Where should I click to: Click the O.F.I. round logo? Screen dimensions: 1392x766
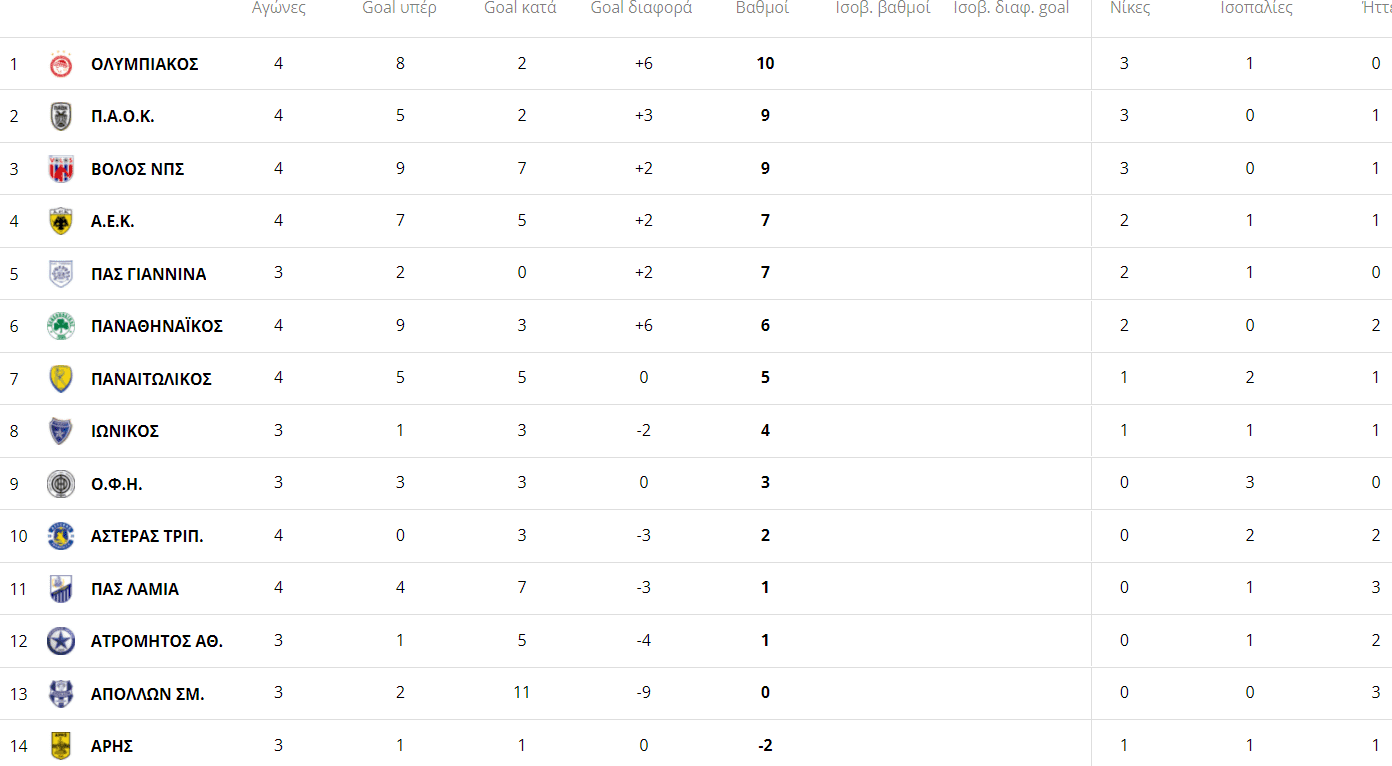[61, 484]
